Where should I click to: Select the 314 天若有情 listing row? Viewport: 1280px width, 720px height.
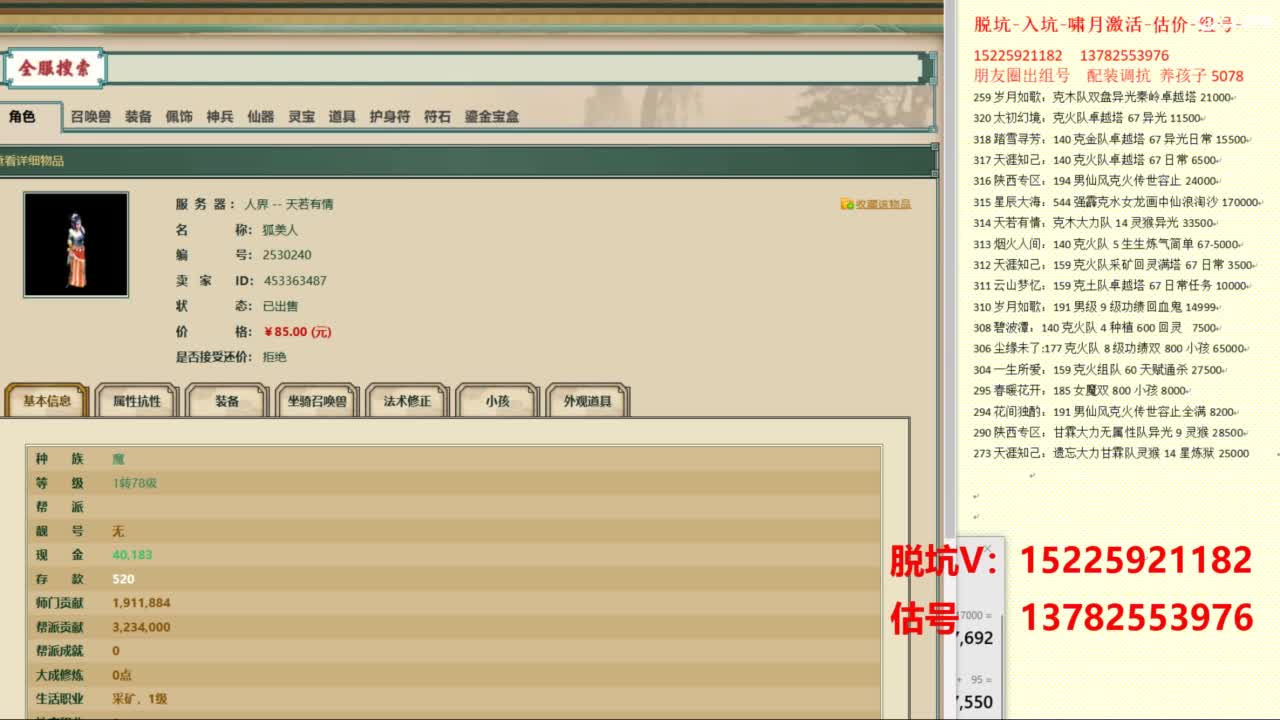[1095, 223]
